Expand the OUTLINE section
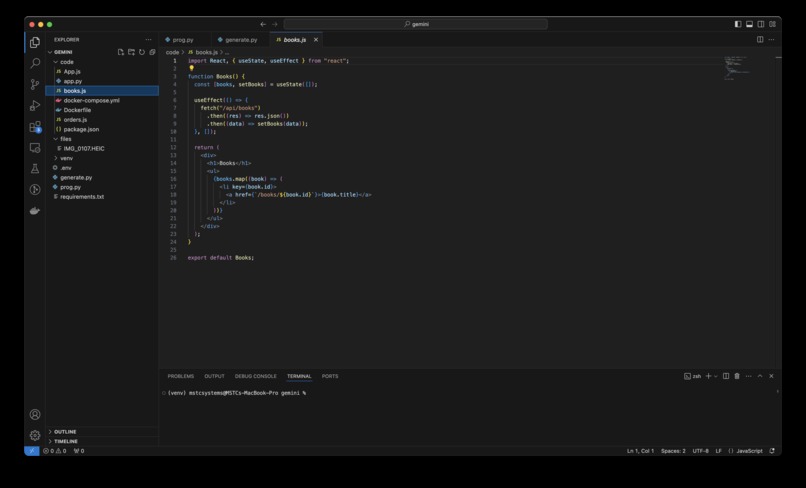Image resolution: width=806 pixels, height=488 pixels. 65,432
